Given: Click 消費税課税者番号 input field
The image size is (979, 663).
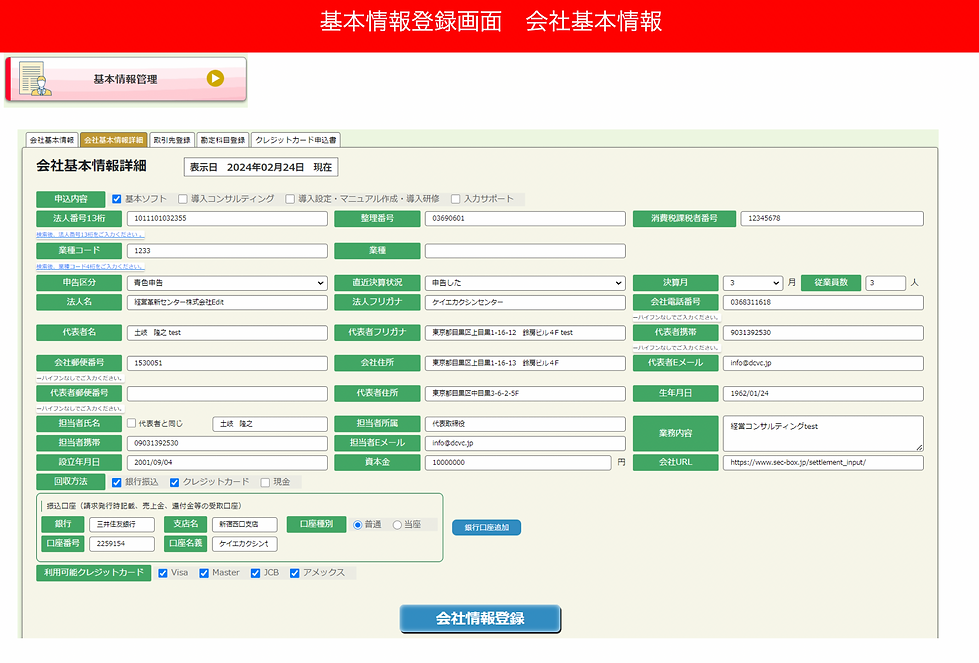Looking at the screenshot, I should tap(832, 219).
